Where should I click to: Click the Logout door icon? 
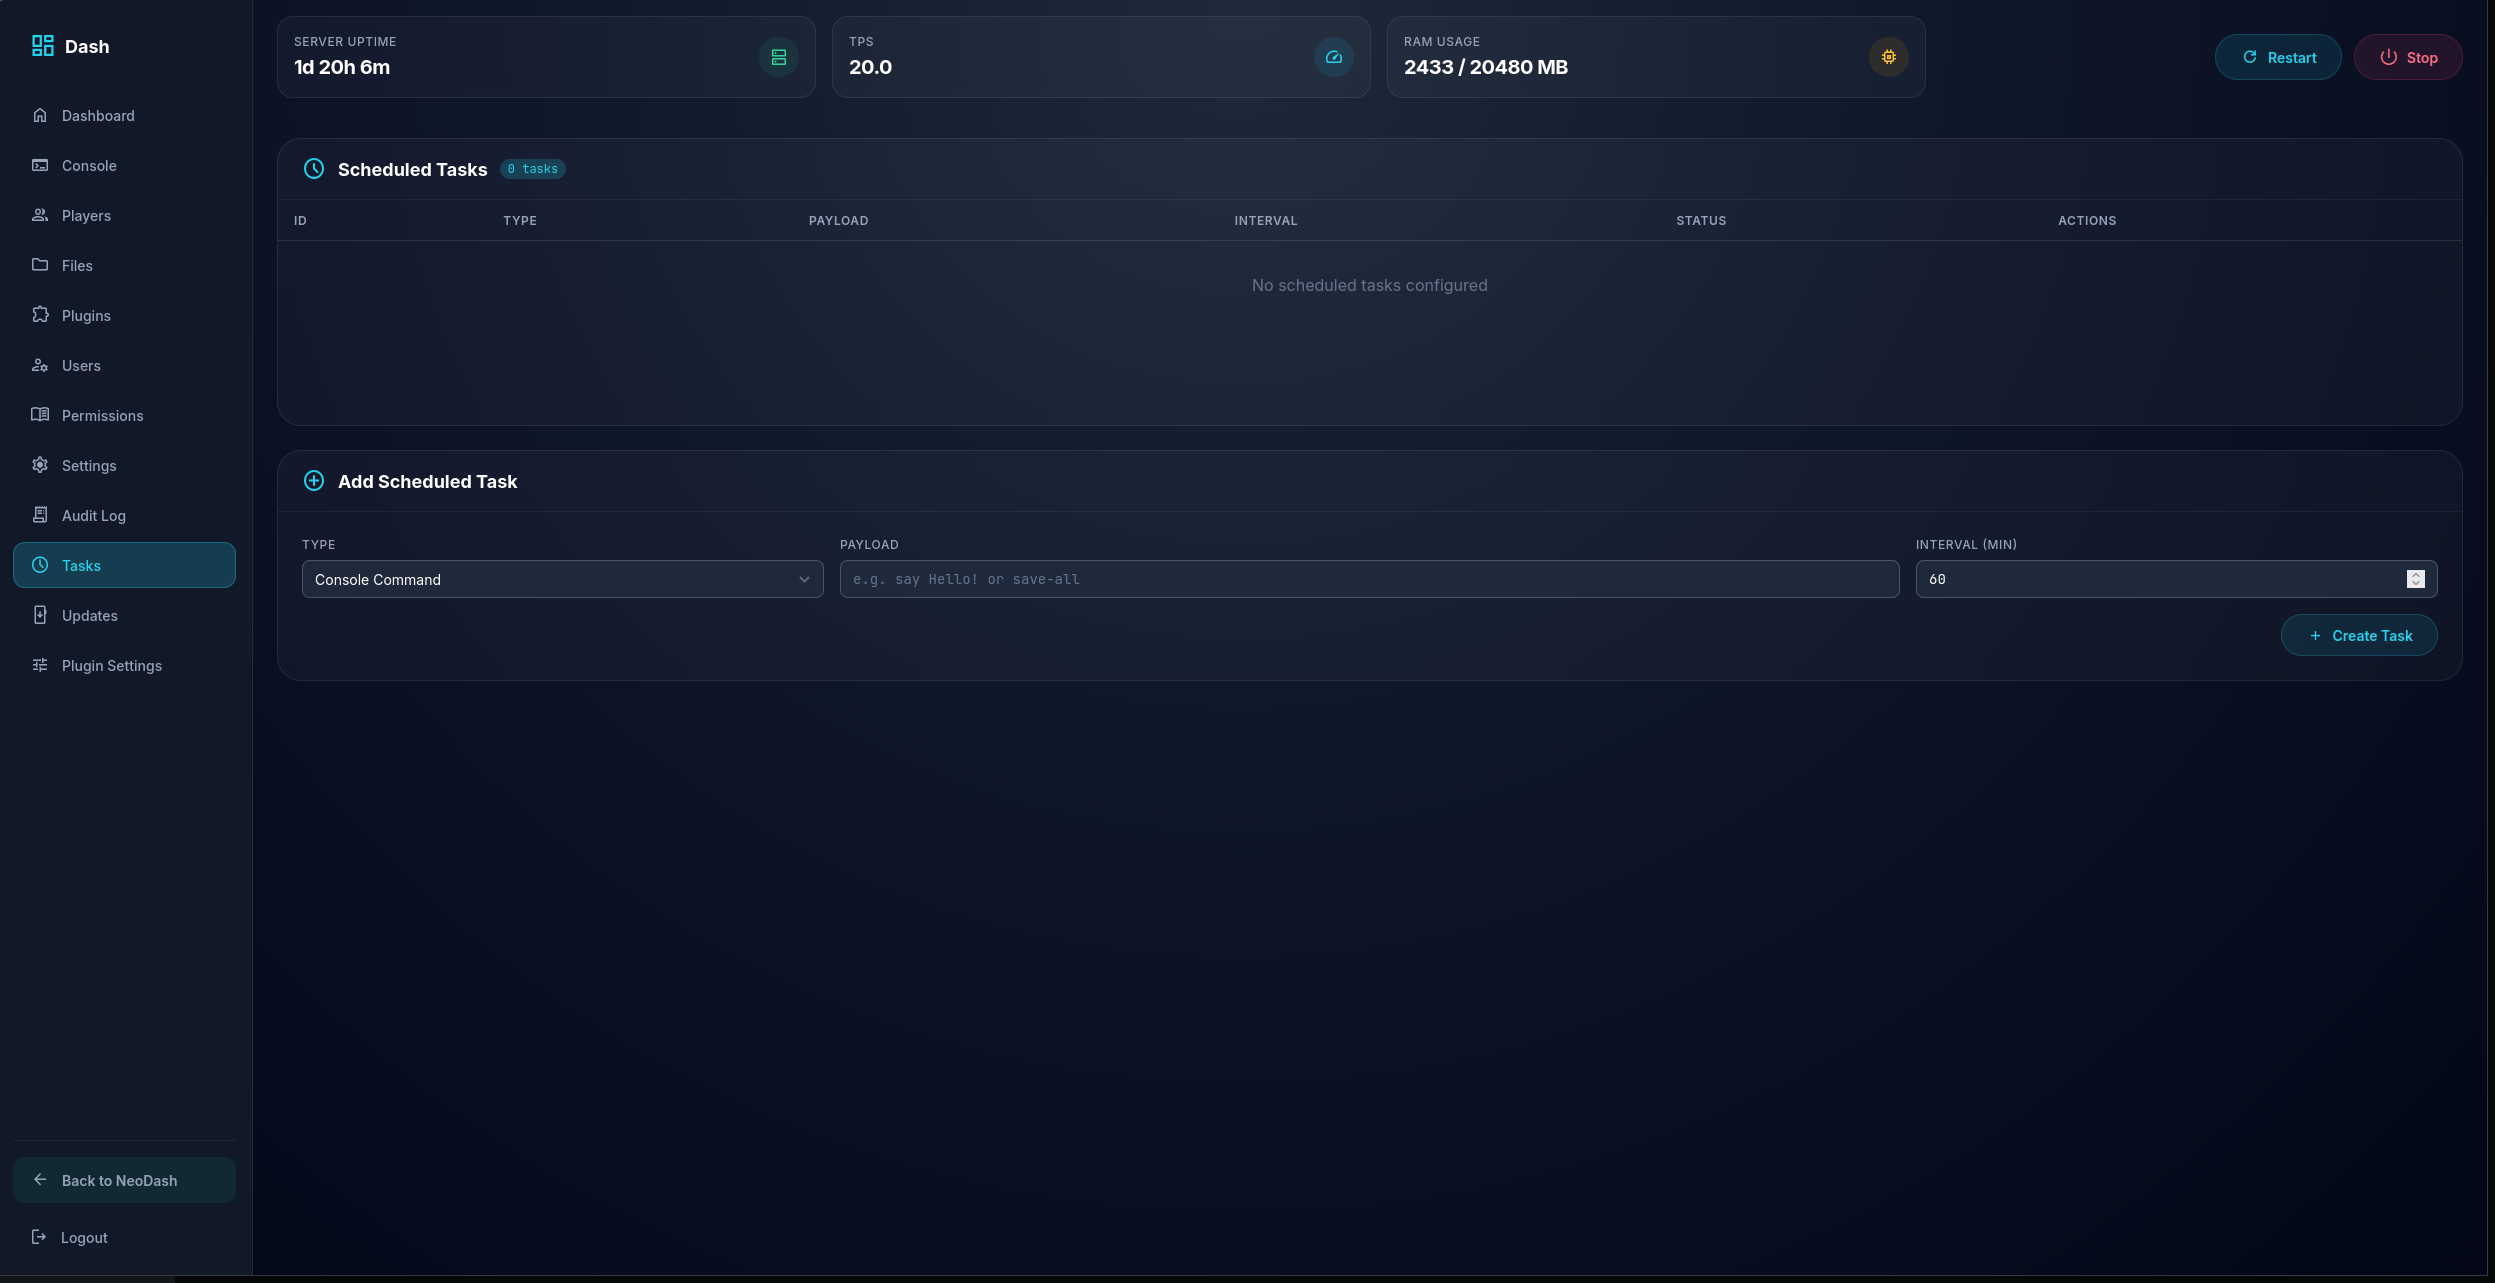[39, 1237]
